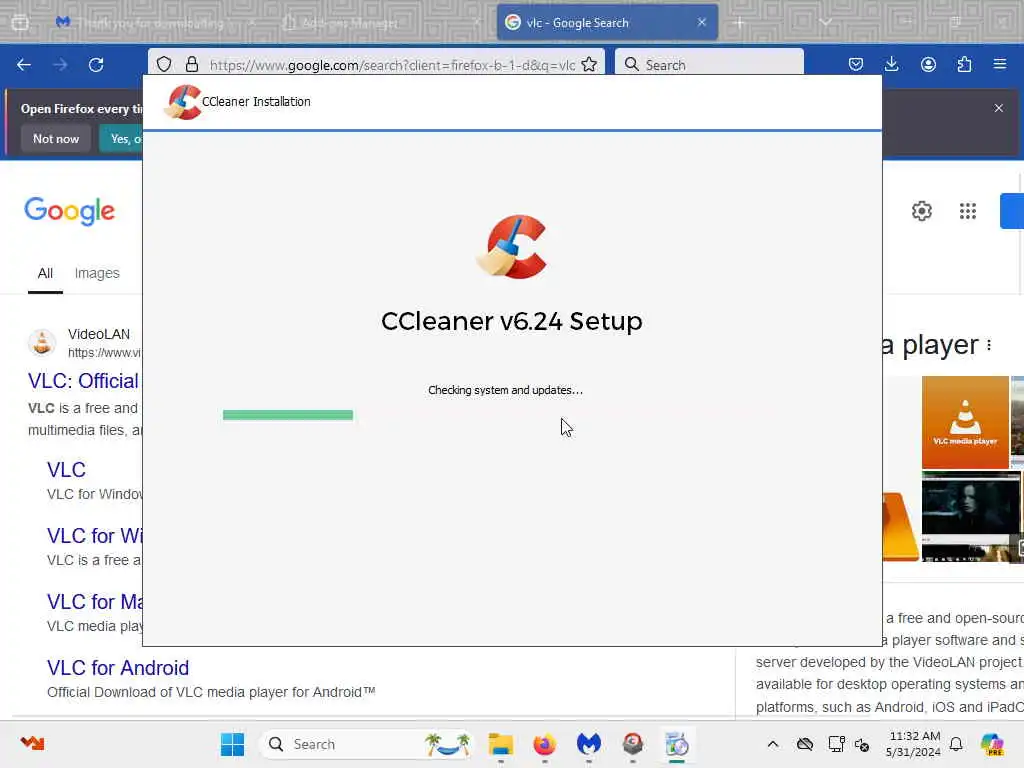Click the taskbar clock showing 11:32 AM
The width and height of the screenshot is (1024, 768).
(914, 744)
